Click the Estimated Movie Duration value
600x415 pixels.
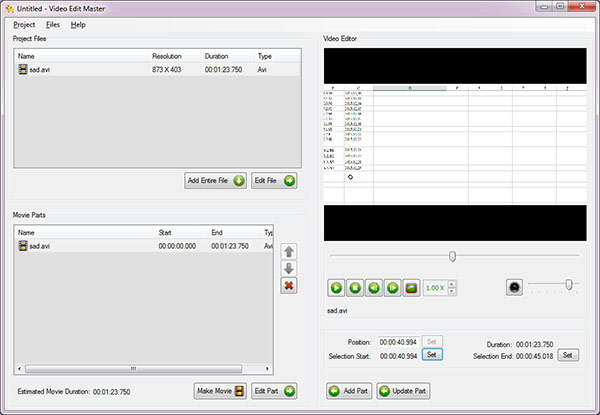coord(111,392)
